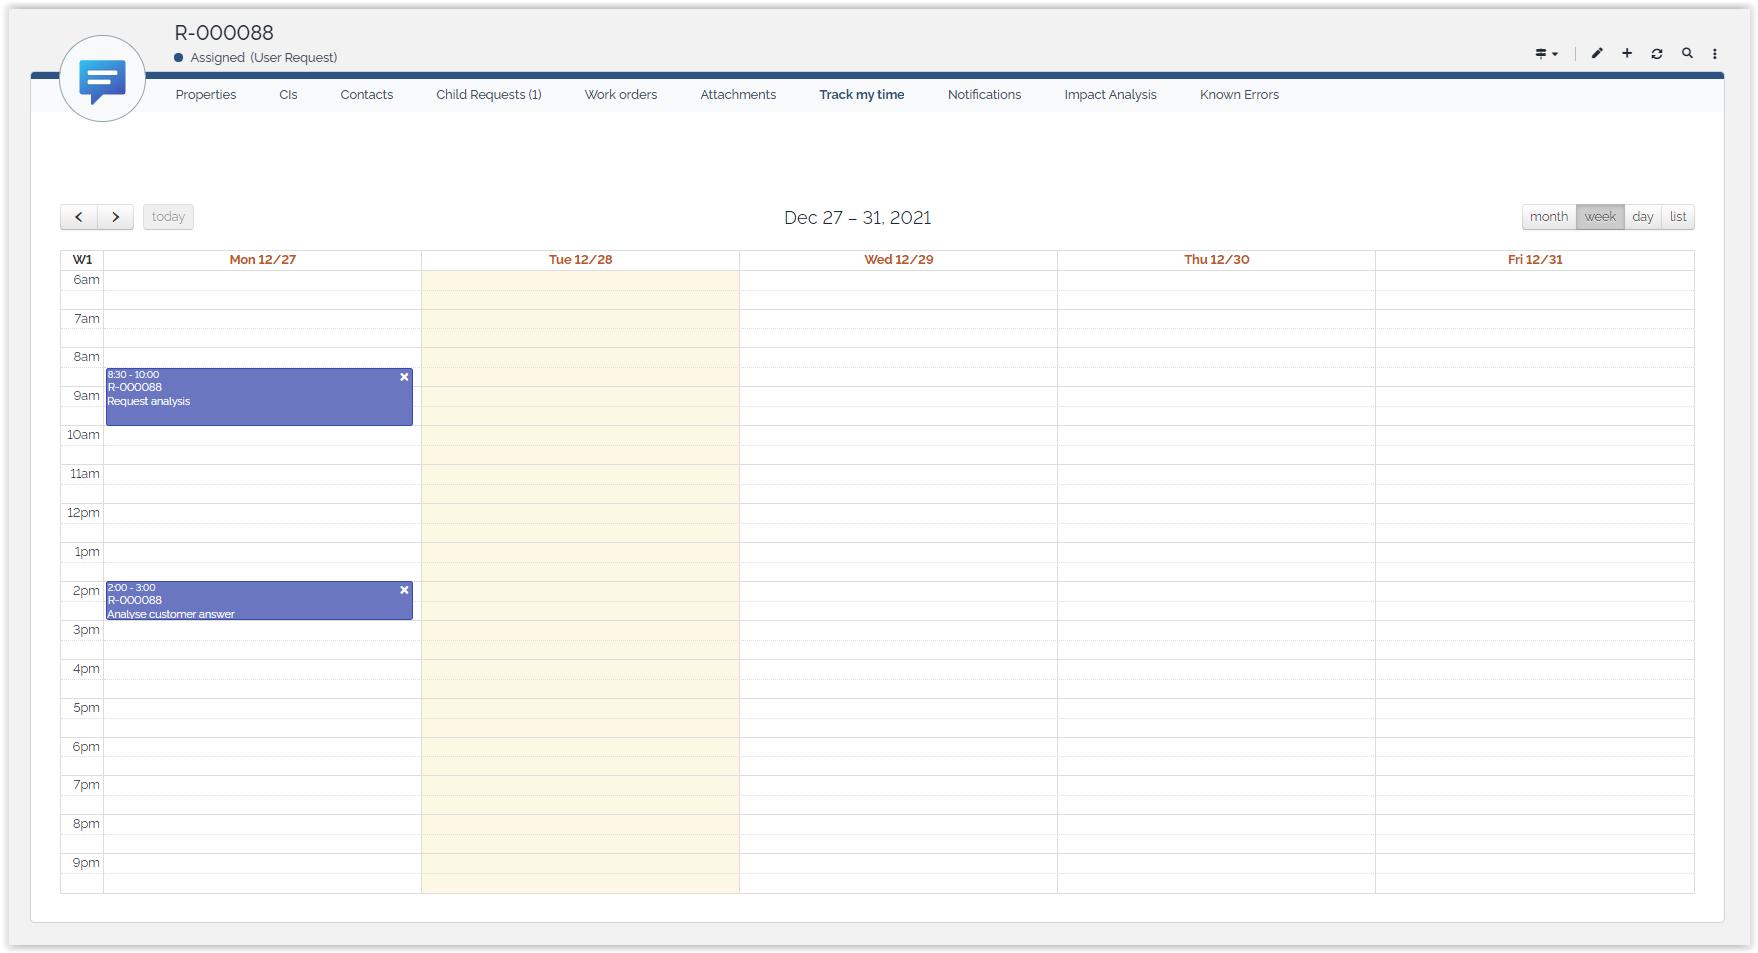Remove the Request analysis time entry

[x=404, y=377]
